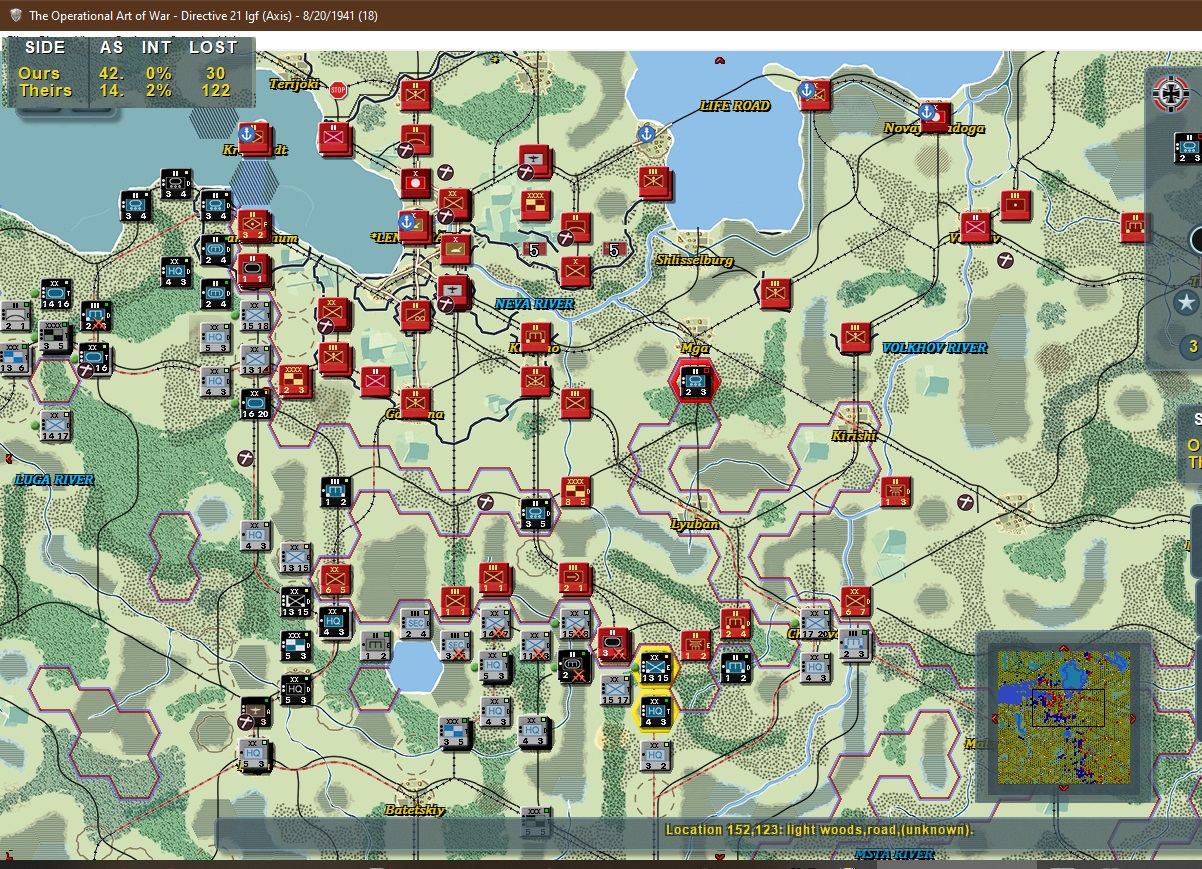Viewport: 1202px width, 869px height.
Task: Click the minimap overview thumbnail
Action: tap(1063, 716)
